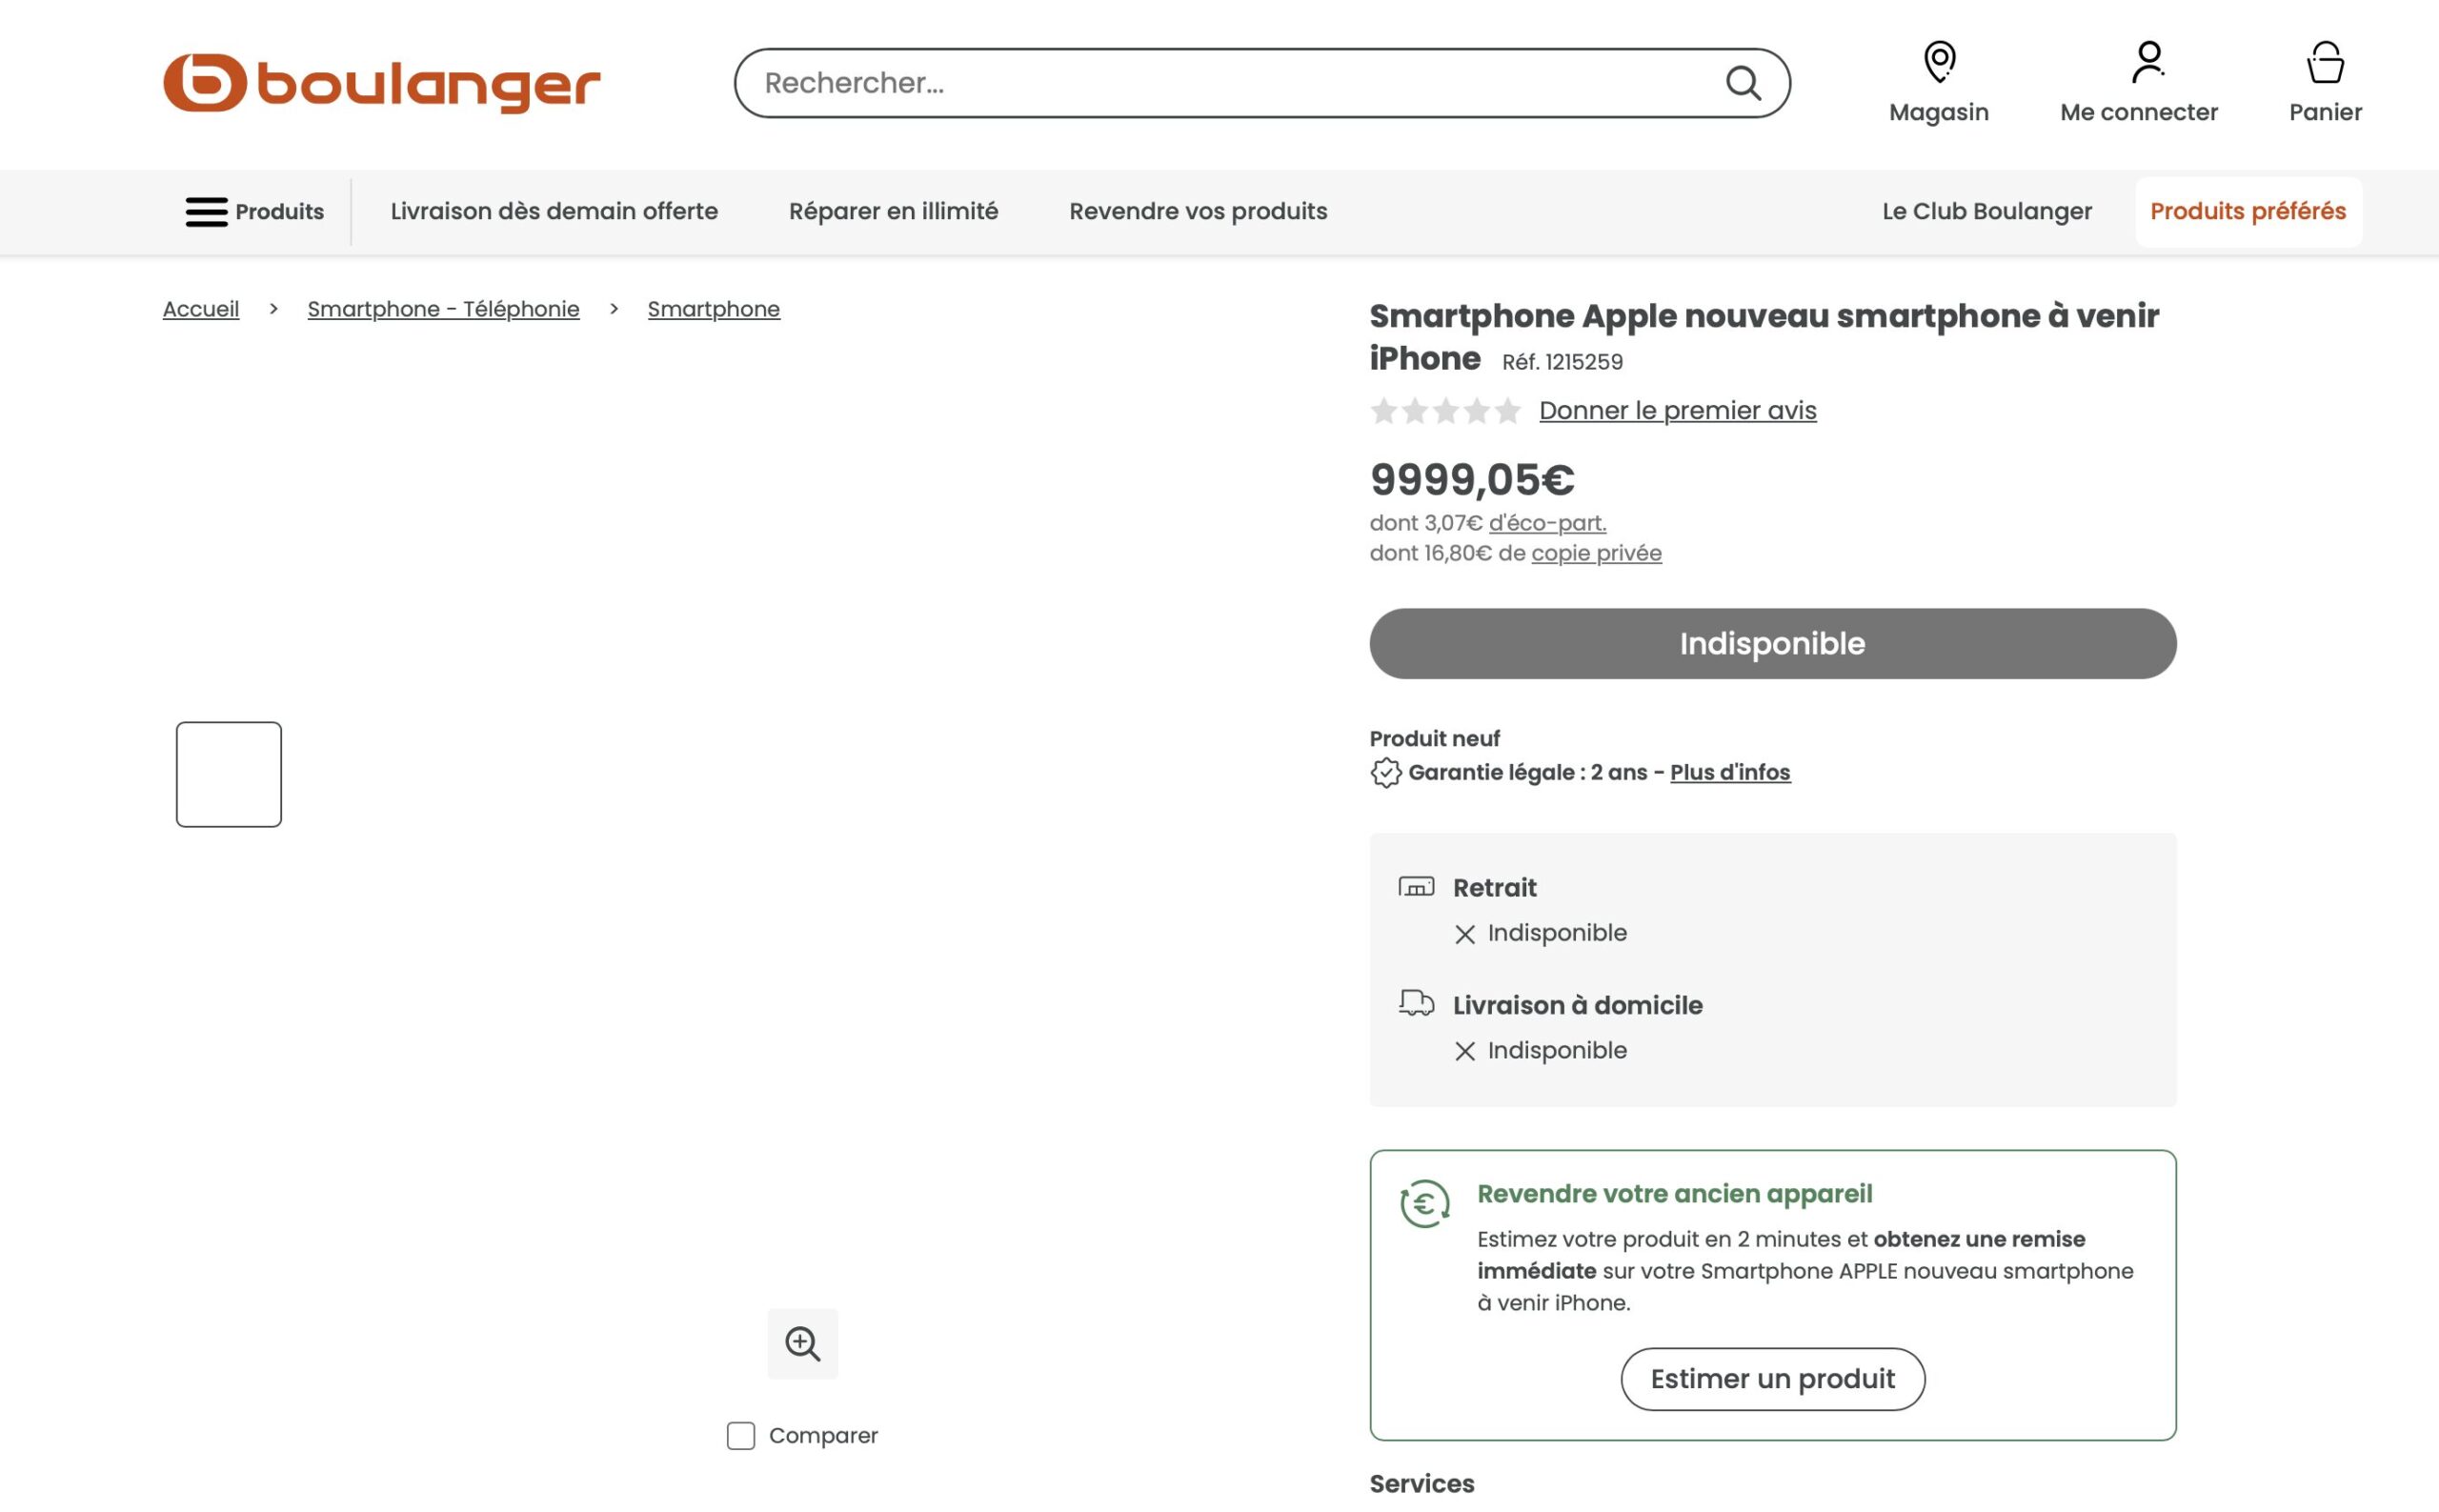Open the copie privée link
The width and height of the screenshot is (2439, 1512).
coord(1596,553)
